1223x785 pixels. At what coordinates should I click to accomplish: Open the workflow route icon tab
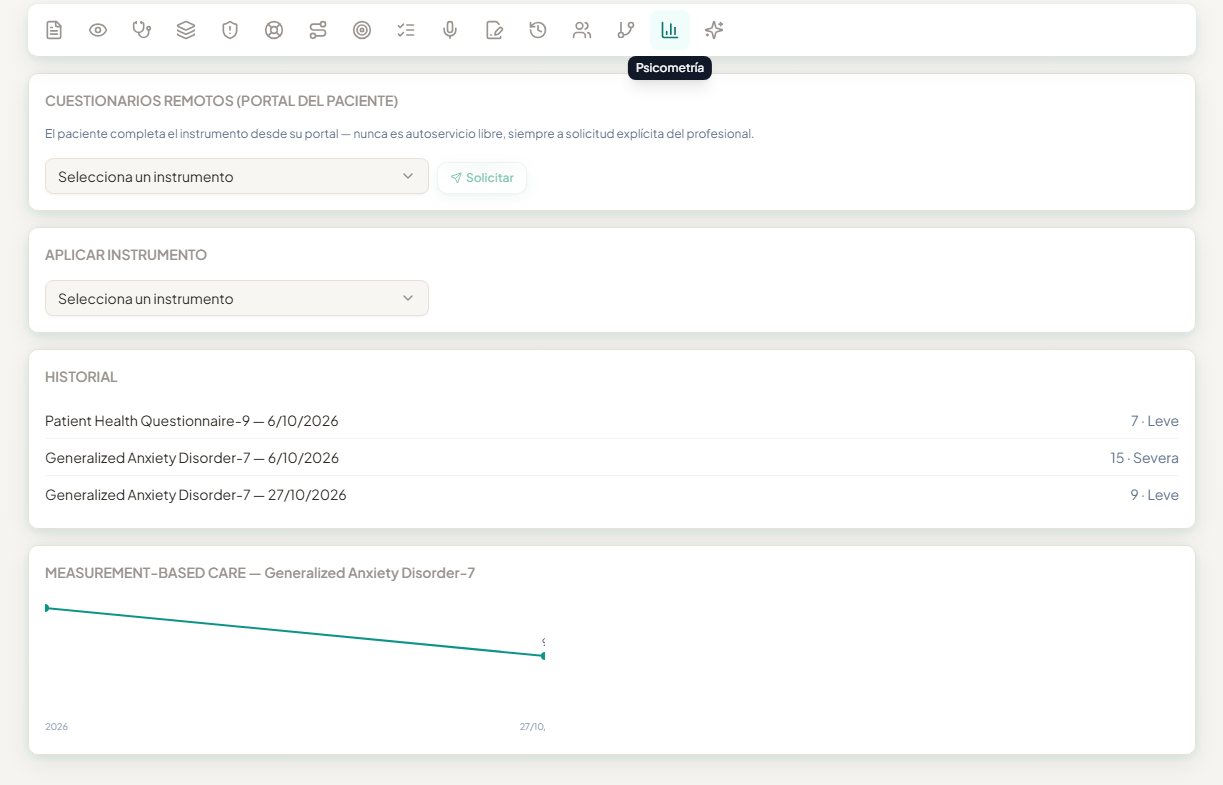[318, 30]
